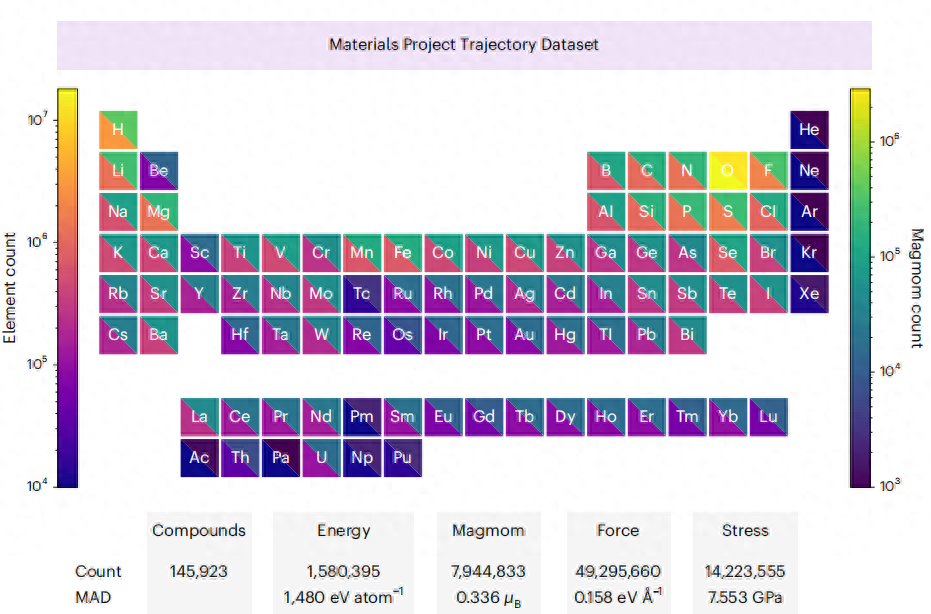Viewport: 931px width, 614px height.
Task: Select the Ce cerium tile
Action: (x=240, y=417)
